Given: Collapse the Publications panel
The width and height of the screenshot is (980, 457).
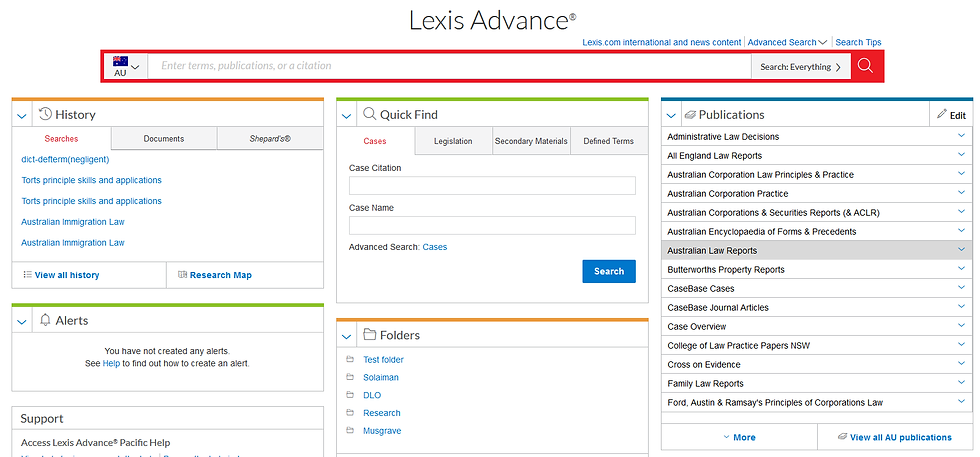Looking at the screenshot, I should coord(671,116).
